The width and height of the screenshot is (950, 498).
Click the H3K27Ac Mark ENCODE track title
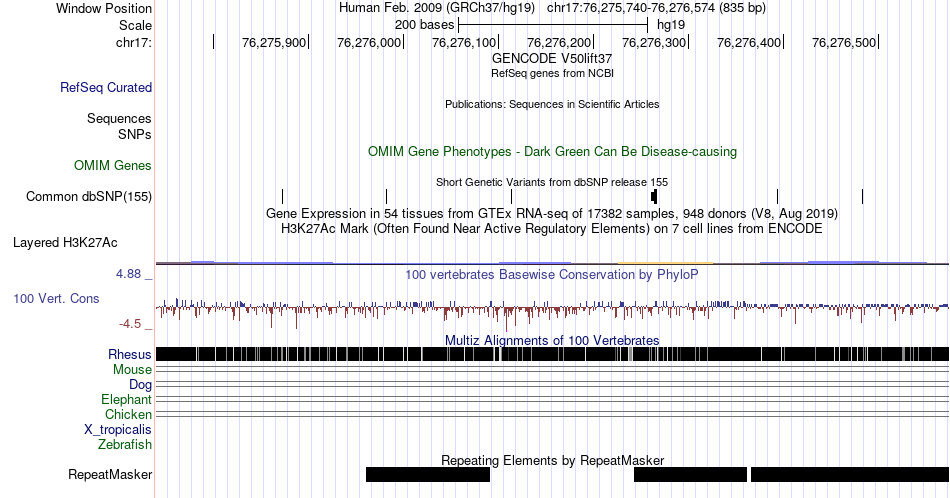[552, 228]
